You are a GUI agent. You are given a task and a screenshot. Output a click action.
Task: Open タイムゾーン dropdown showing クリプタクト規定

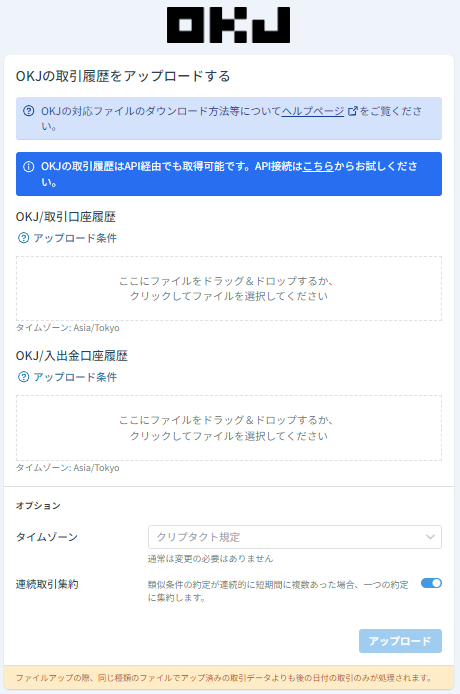(x=295, y=537)
